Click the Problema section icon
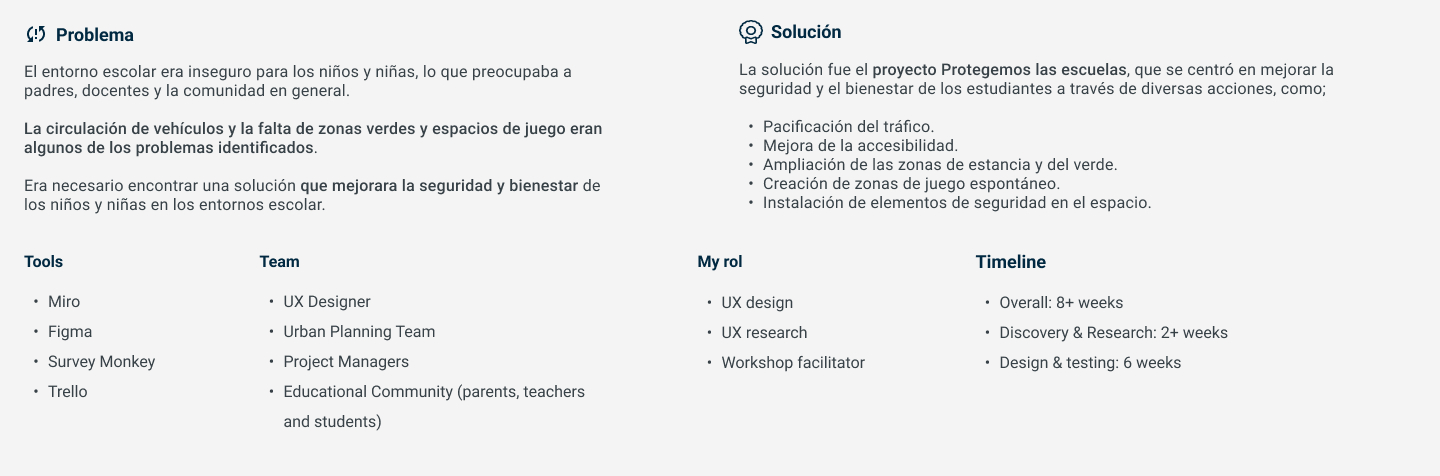1440x476 pixels. [x=36, y=35]
